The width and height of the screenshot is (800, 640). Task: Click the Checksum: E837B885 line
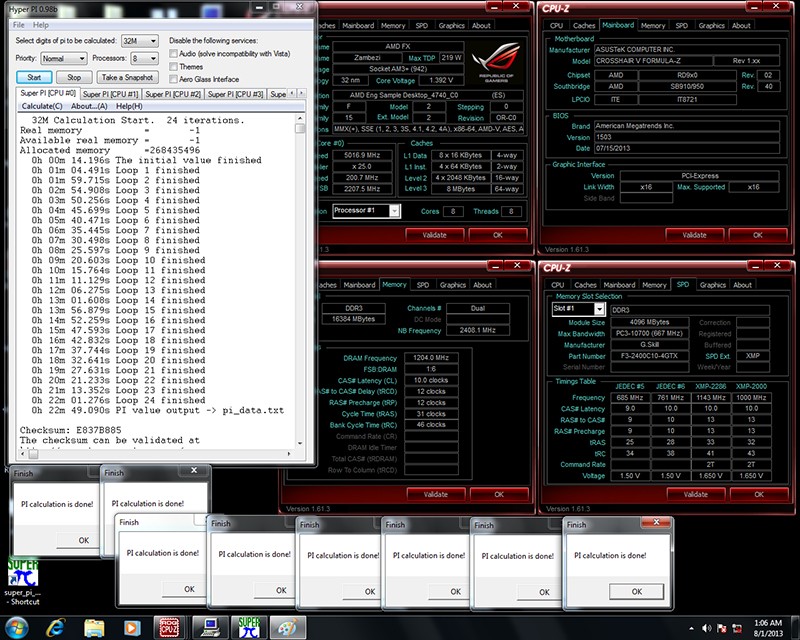pos(70,430)
